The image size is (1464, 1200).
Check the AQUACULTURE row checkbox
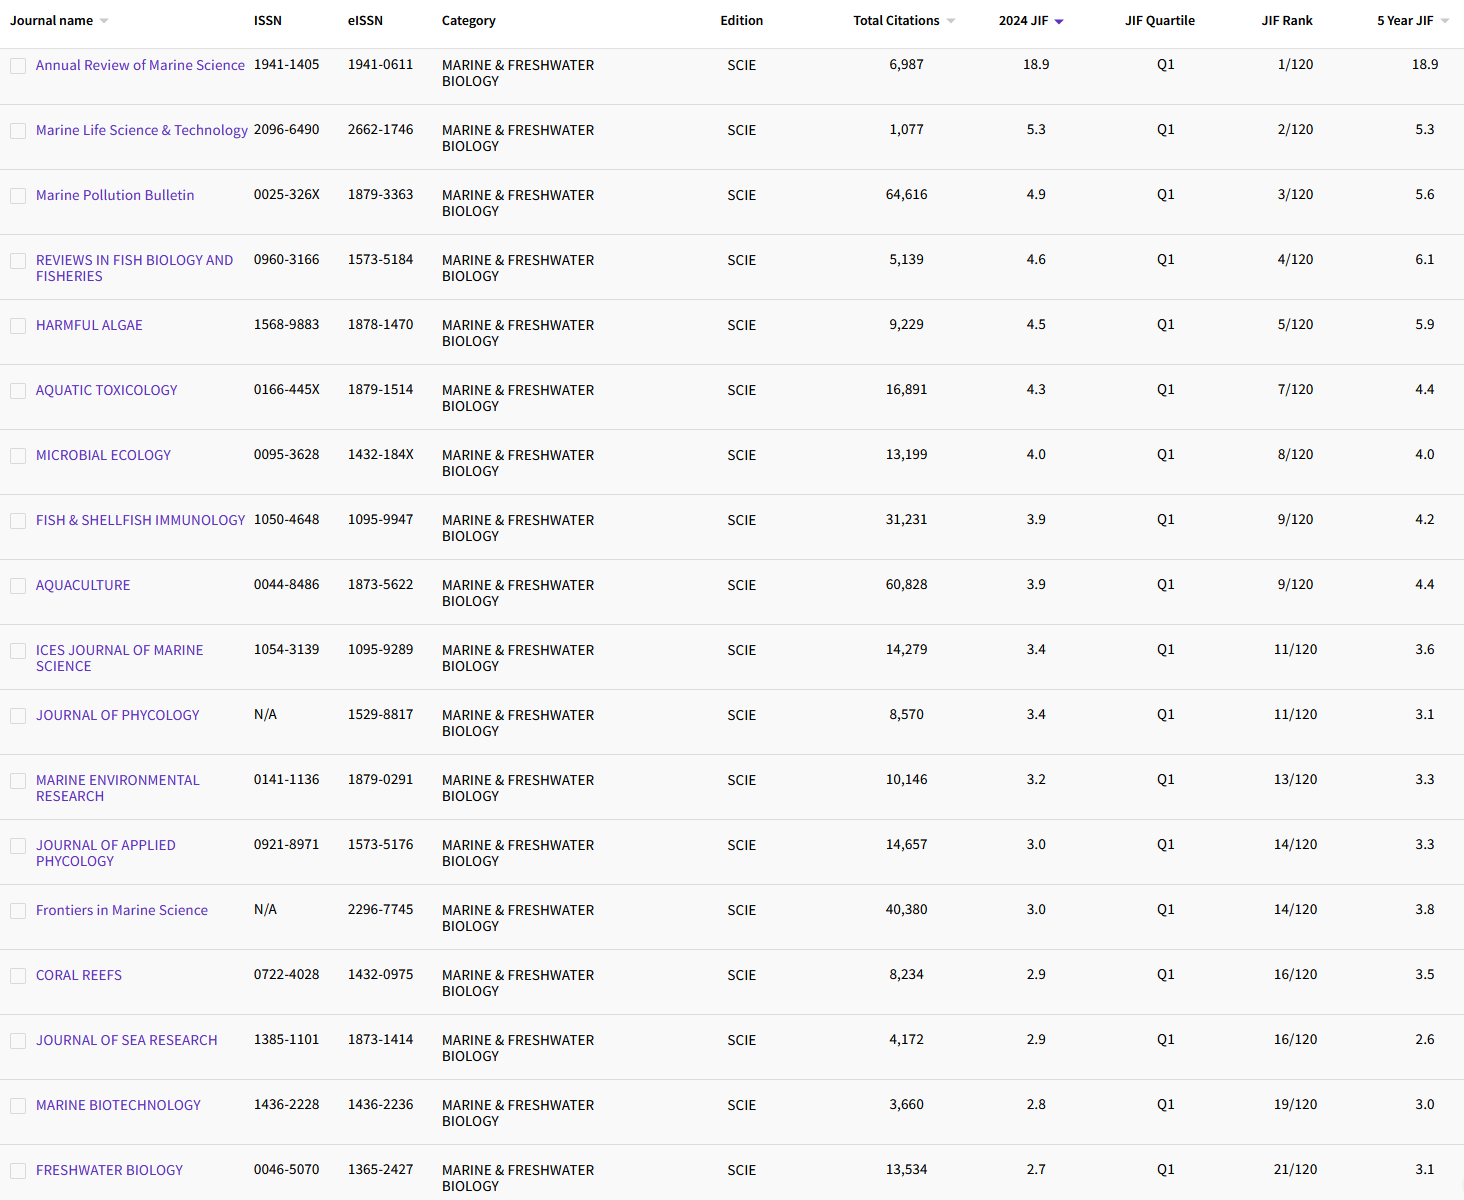[18, 586]
